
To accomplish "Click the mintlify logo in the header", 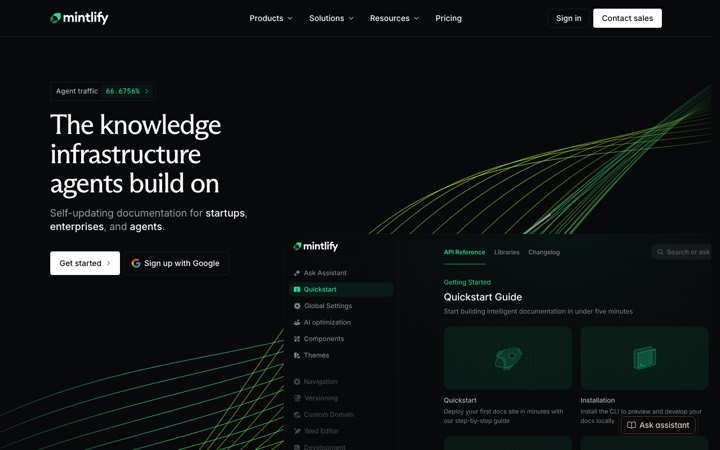I will pyautogui.click(x=79, y=18).
